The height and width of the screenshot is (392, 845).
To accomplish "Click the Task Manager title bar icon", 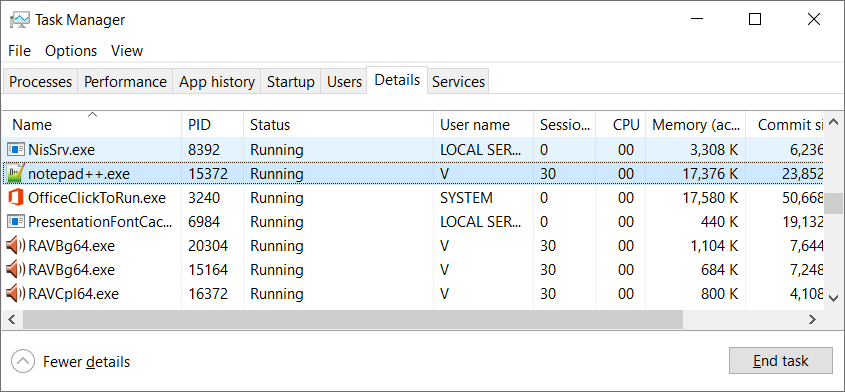I will pos(20,20).
